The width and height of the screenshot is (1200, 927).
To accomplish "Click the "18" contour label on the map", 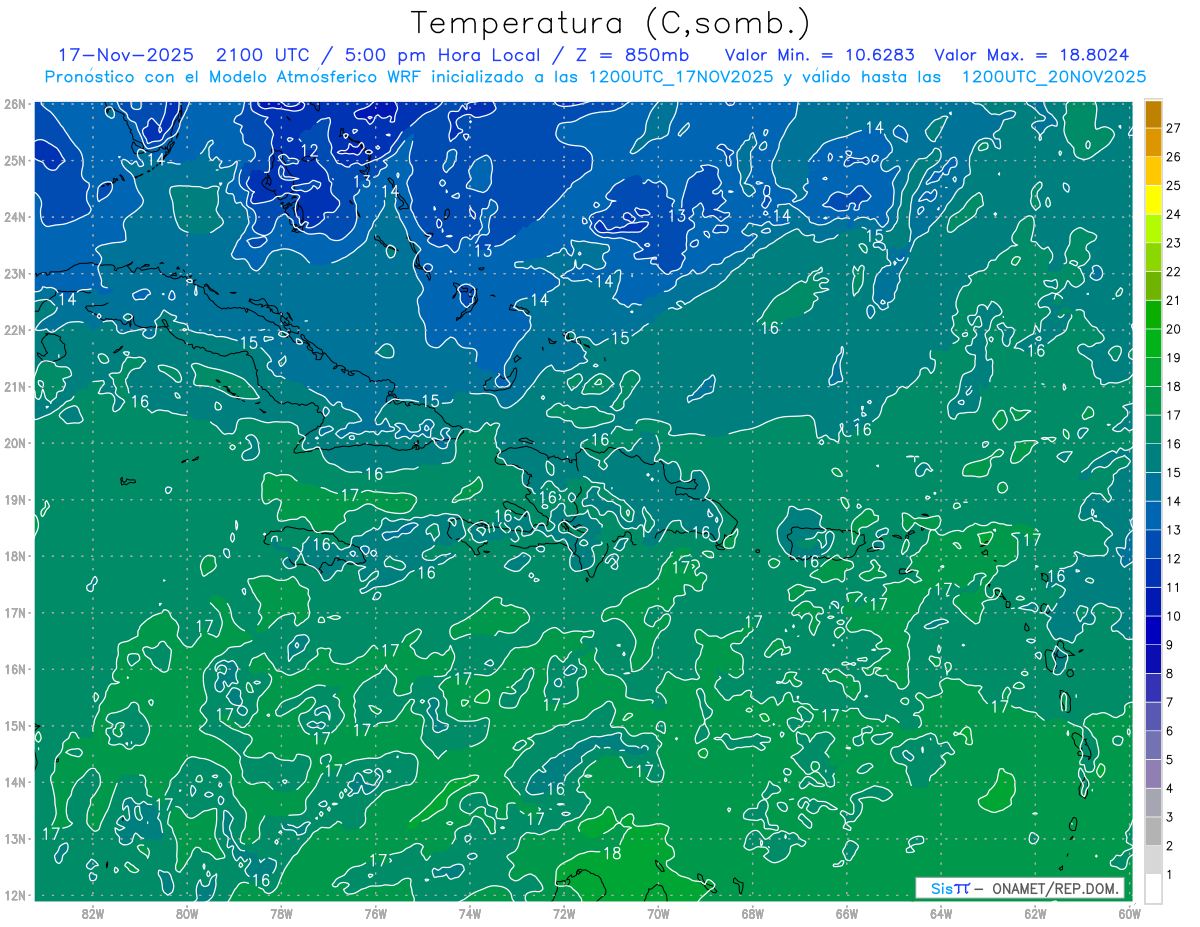I will coord(612,853).
